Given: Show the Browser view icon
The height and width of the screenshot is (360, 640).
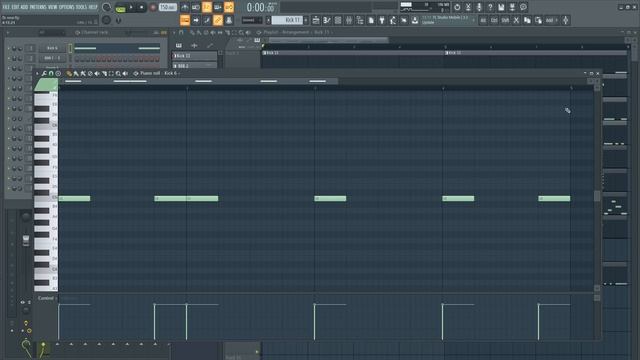Looking at the screenshot, I should point(360,20).
